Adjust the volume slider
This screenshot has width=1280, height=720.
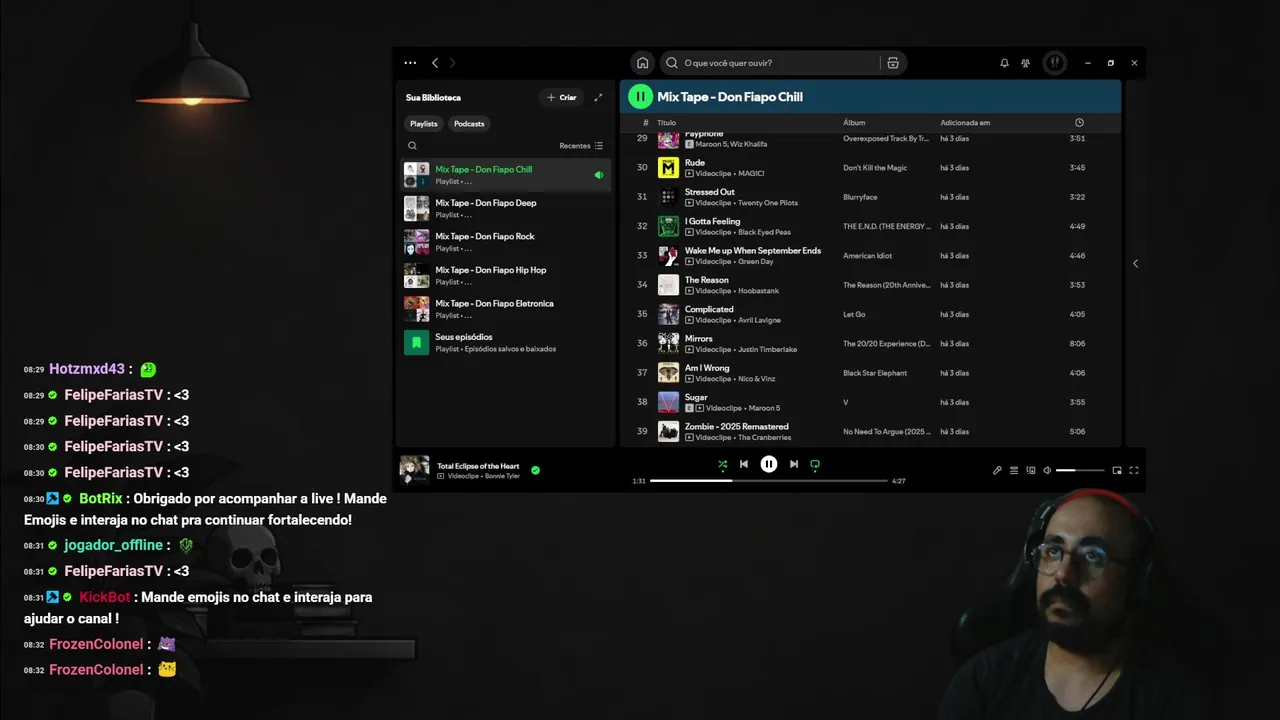[1080, 470]
